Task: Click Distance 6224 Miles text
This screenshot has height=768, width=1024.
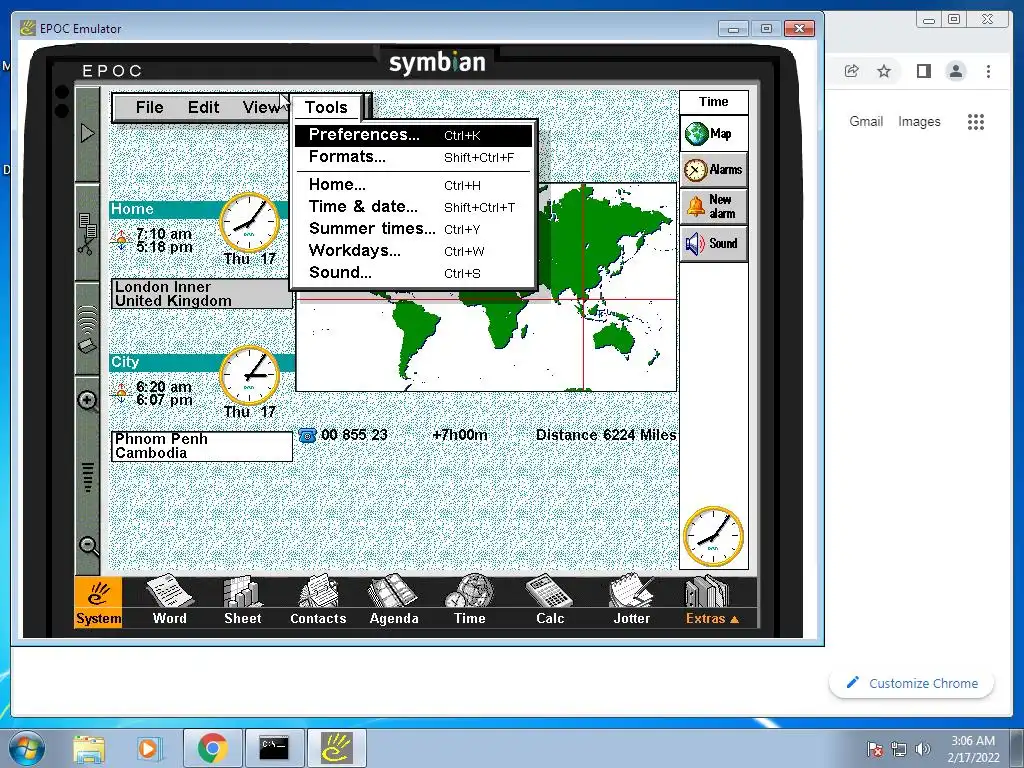Action: [x=605, y=435]
